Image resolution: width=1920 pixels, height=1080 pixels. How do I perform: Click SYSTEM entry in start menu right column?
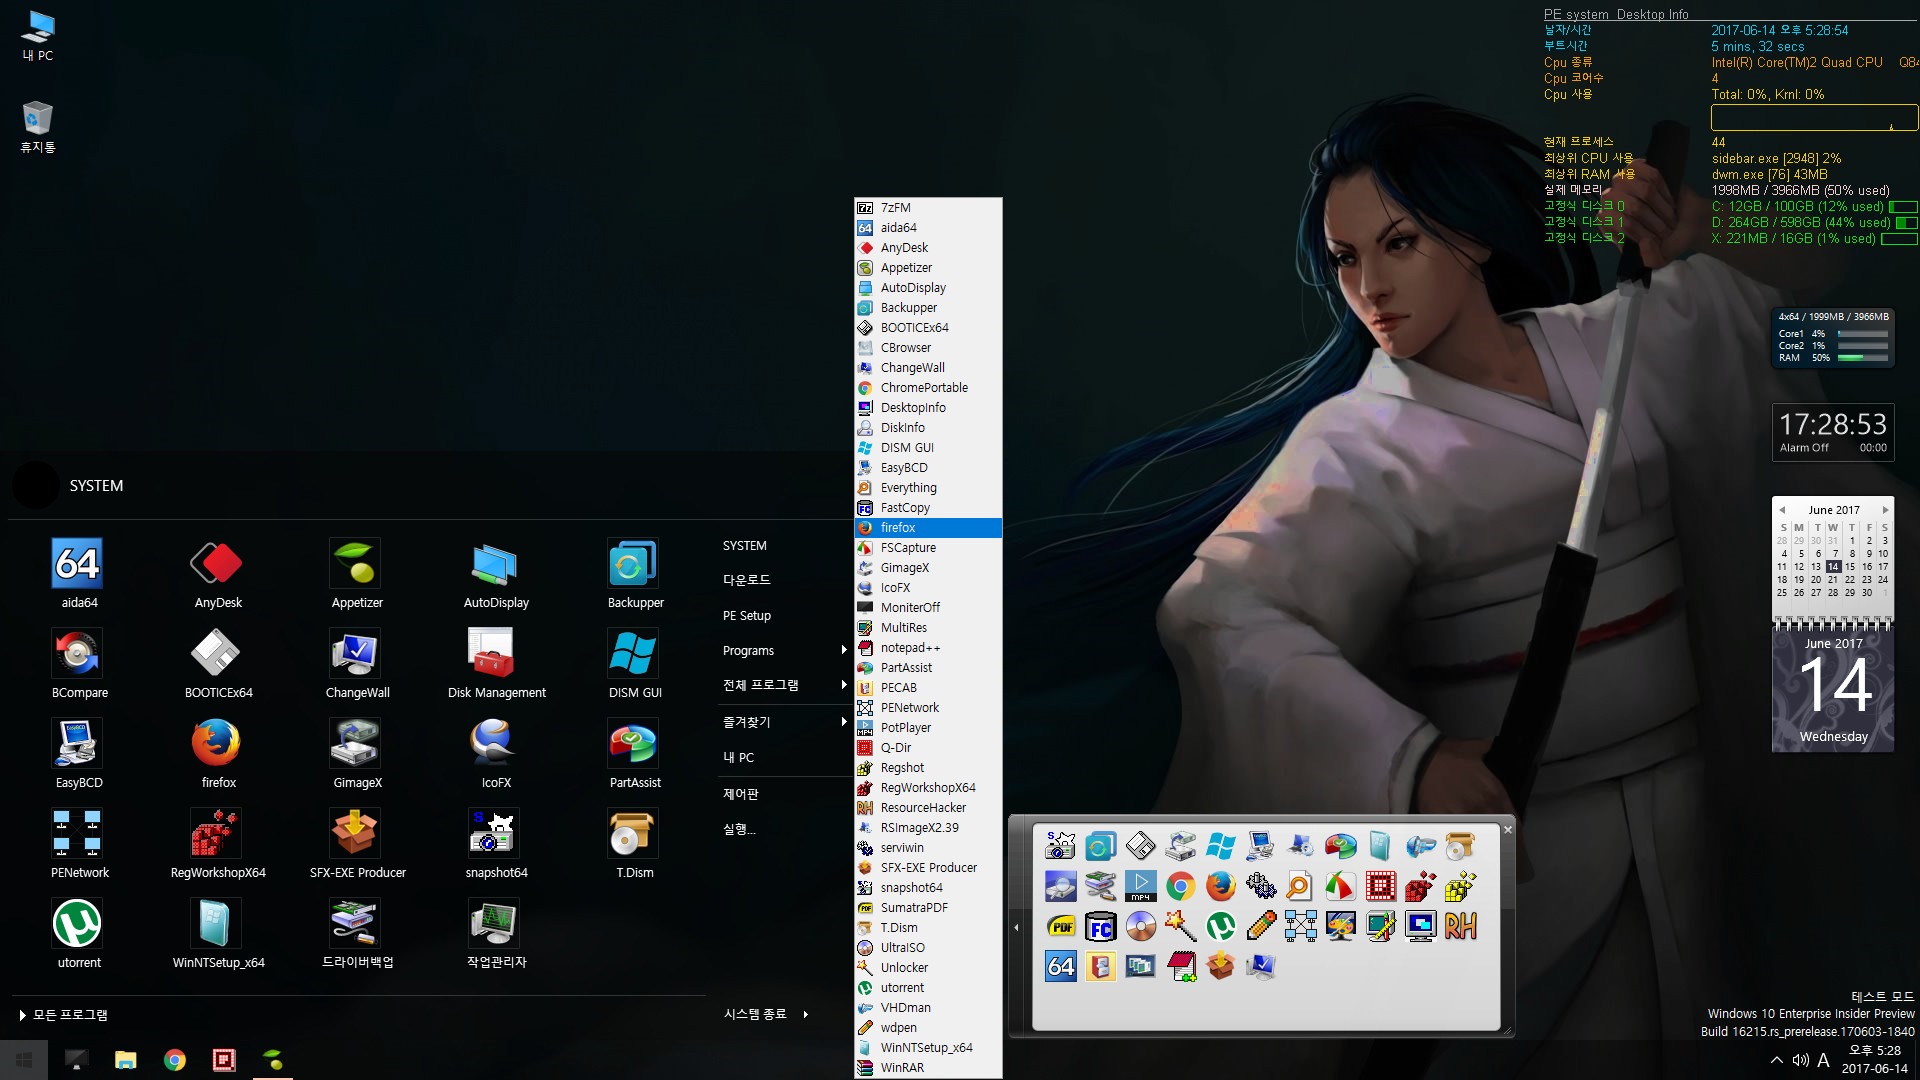[x=744, y=546]
